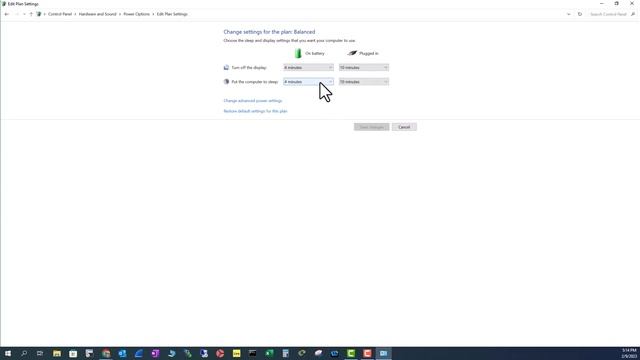Launch Chrome from the taskbar
The height and width of the screenshot is (360, 640).
click(x=106, y=353)
